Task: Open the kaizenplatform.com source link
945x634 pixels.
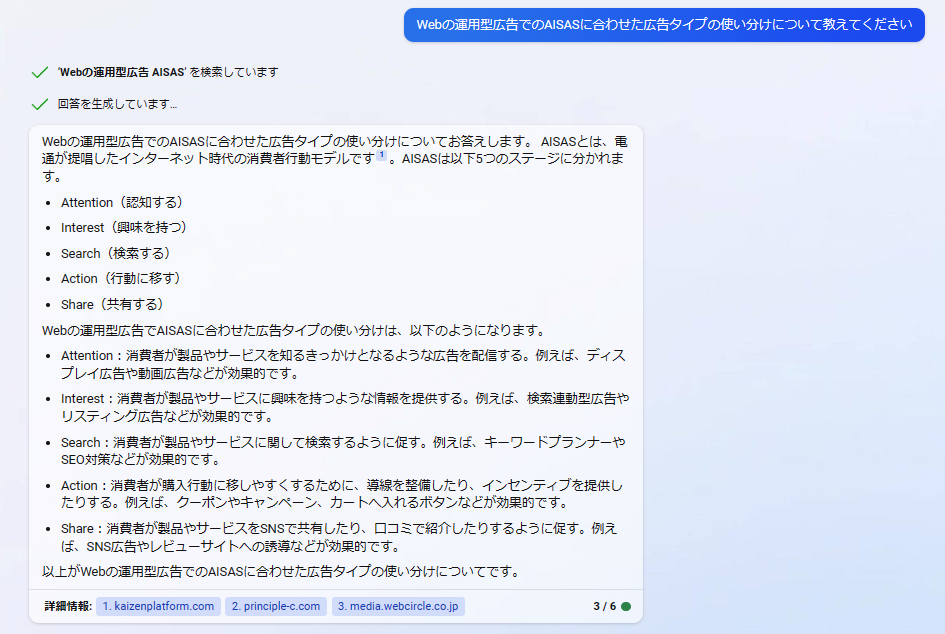Action: click(x=158, y=606)
